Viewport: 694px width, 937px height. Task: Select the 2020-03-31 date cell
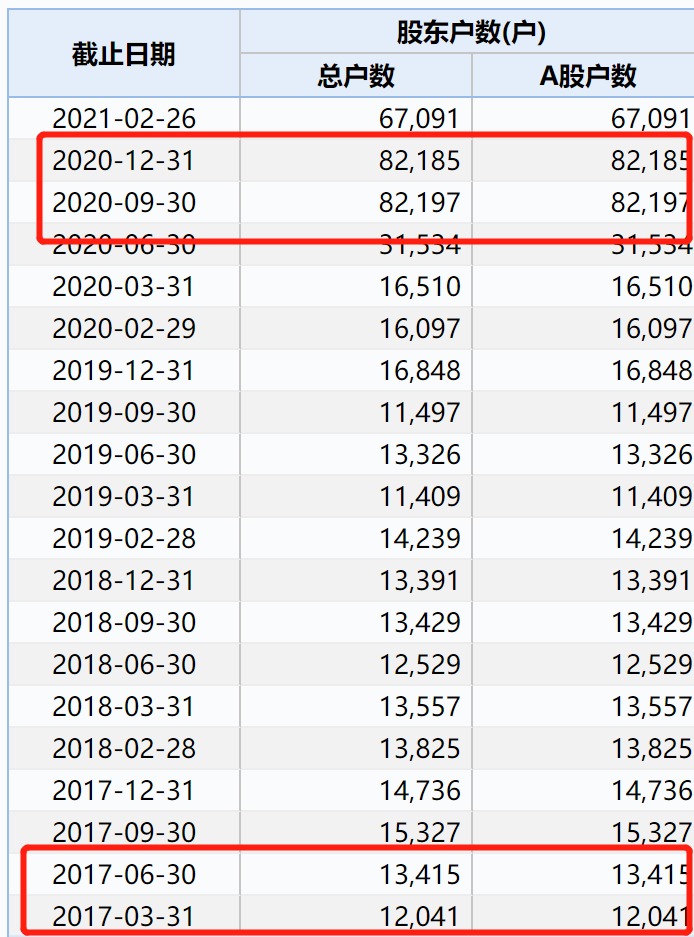point(124,286)
